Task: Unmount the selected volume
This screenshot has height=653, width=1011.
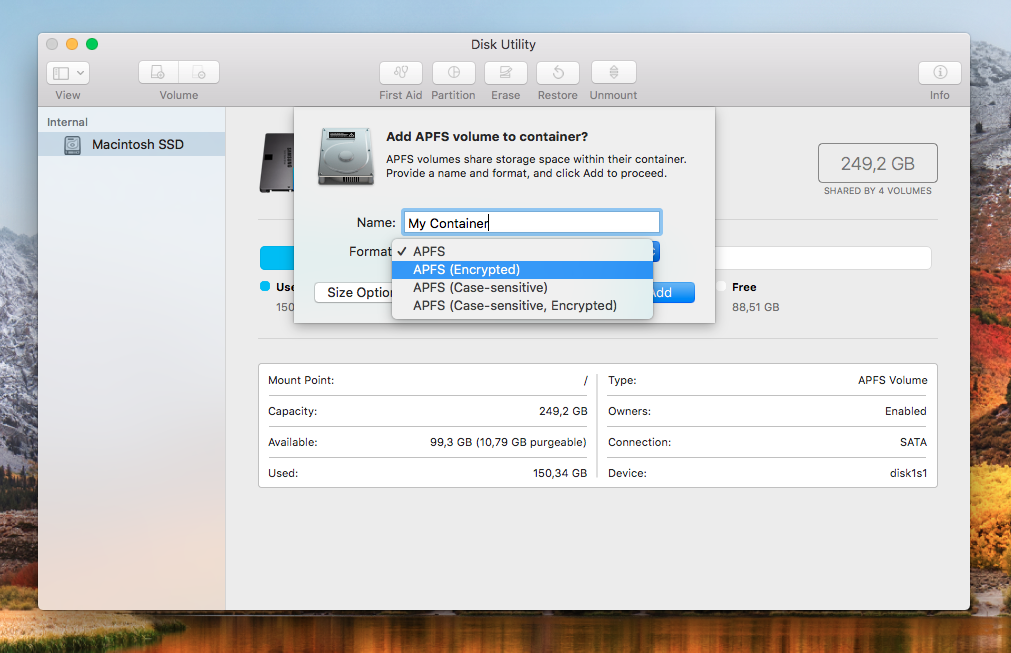Action: [613, 73]
